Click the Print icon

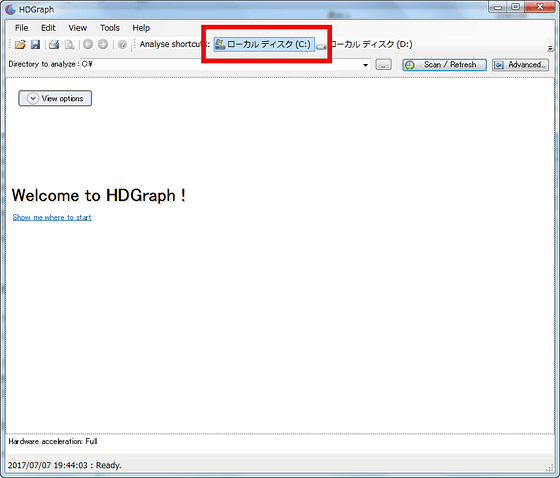coord(54,45)
